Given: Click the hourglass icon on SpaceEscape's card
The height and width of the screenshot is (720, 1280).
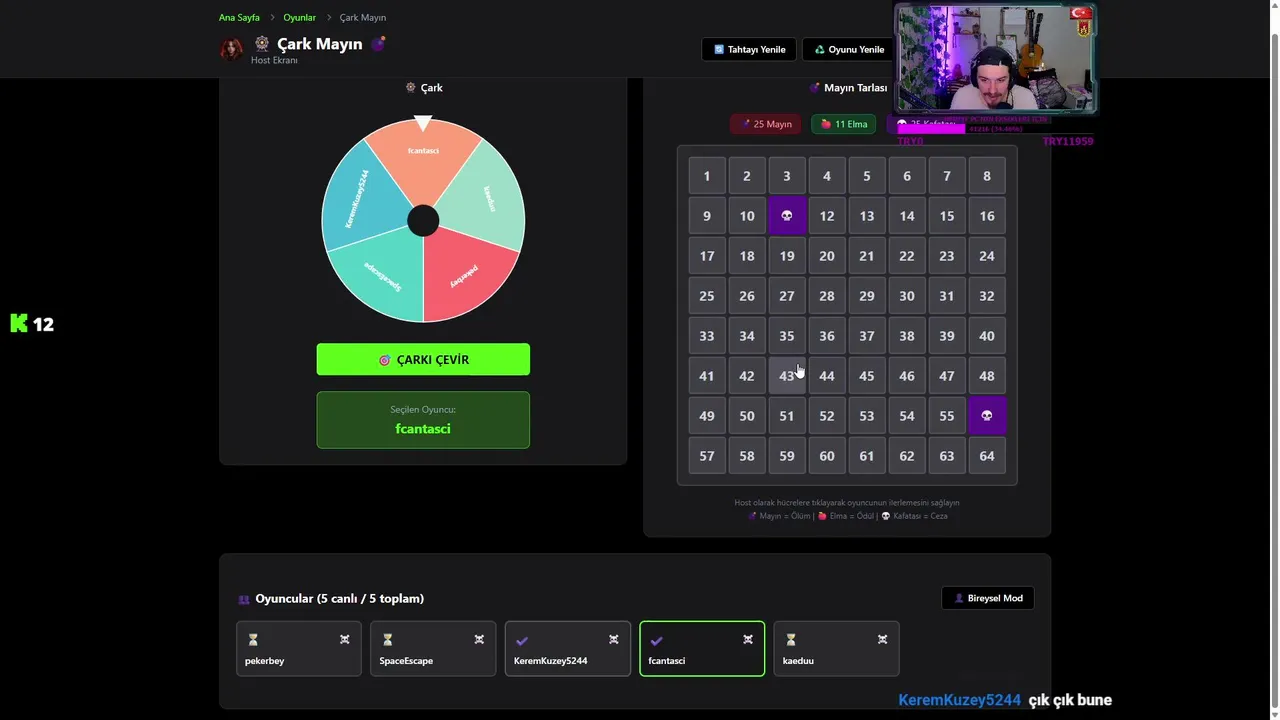Looking at the screenshot, I should pyautogui.click(x=387, y=640).
